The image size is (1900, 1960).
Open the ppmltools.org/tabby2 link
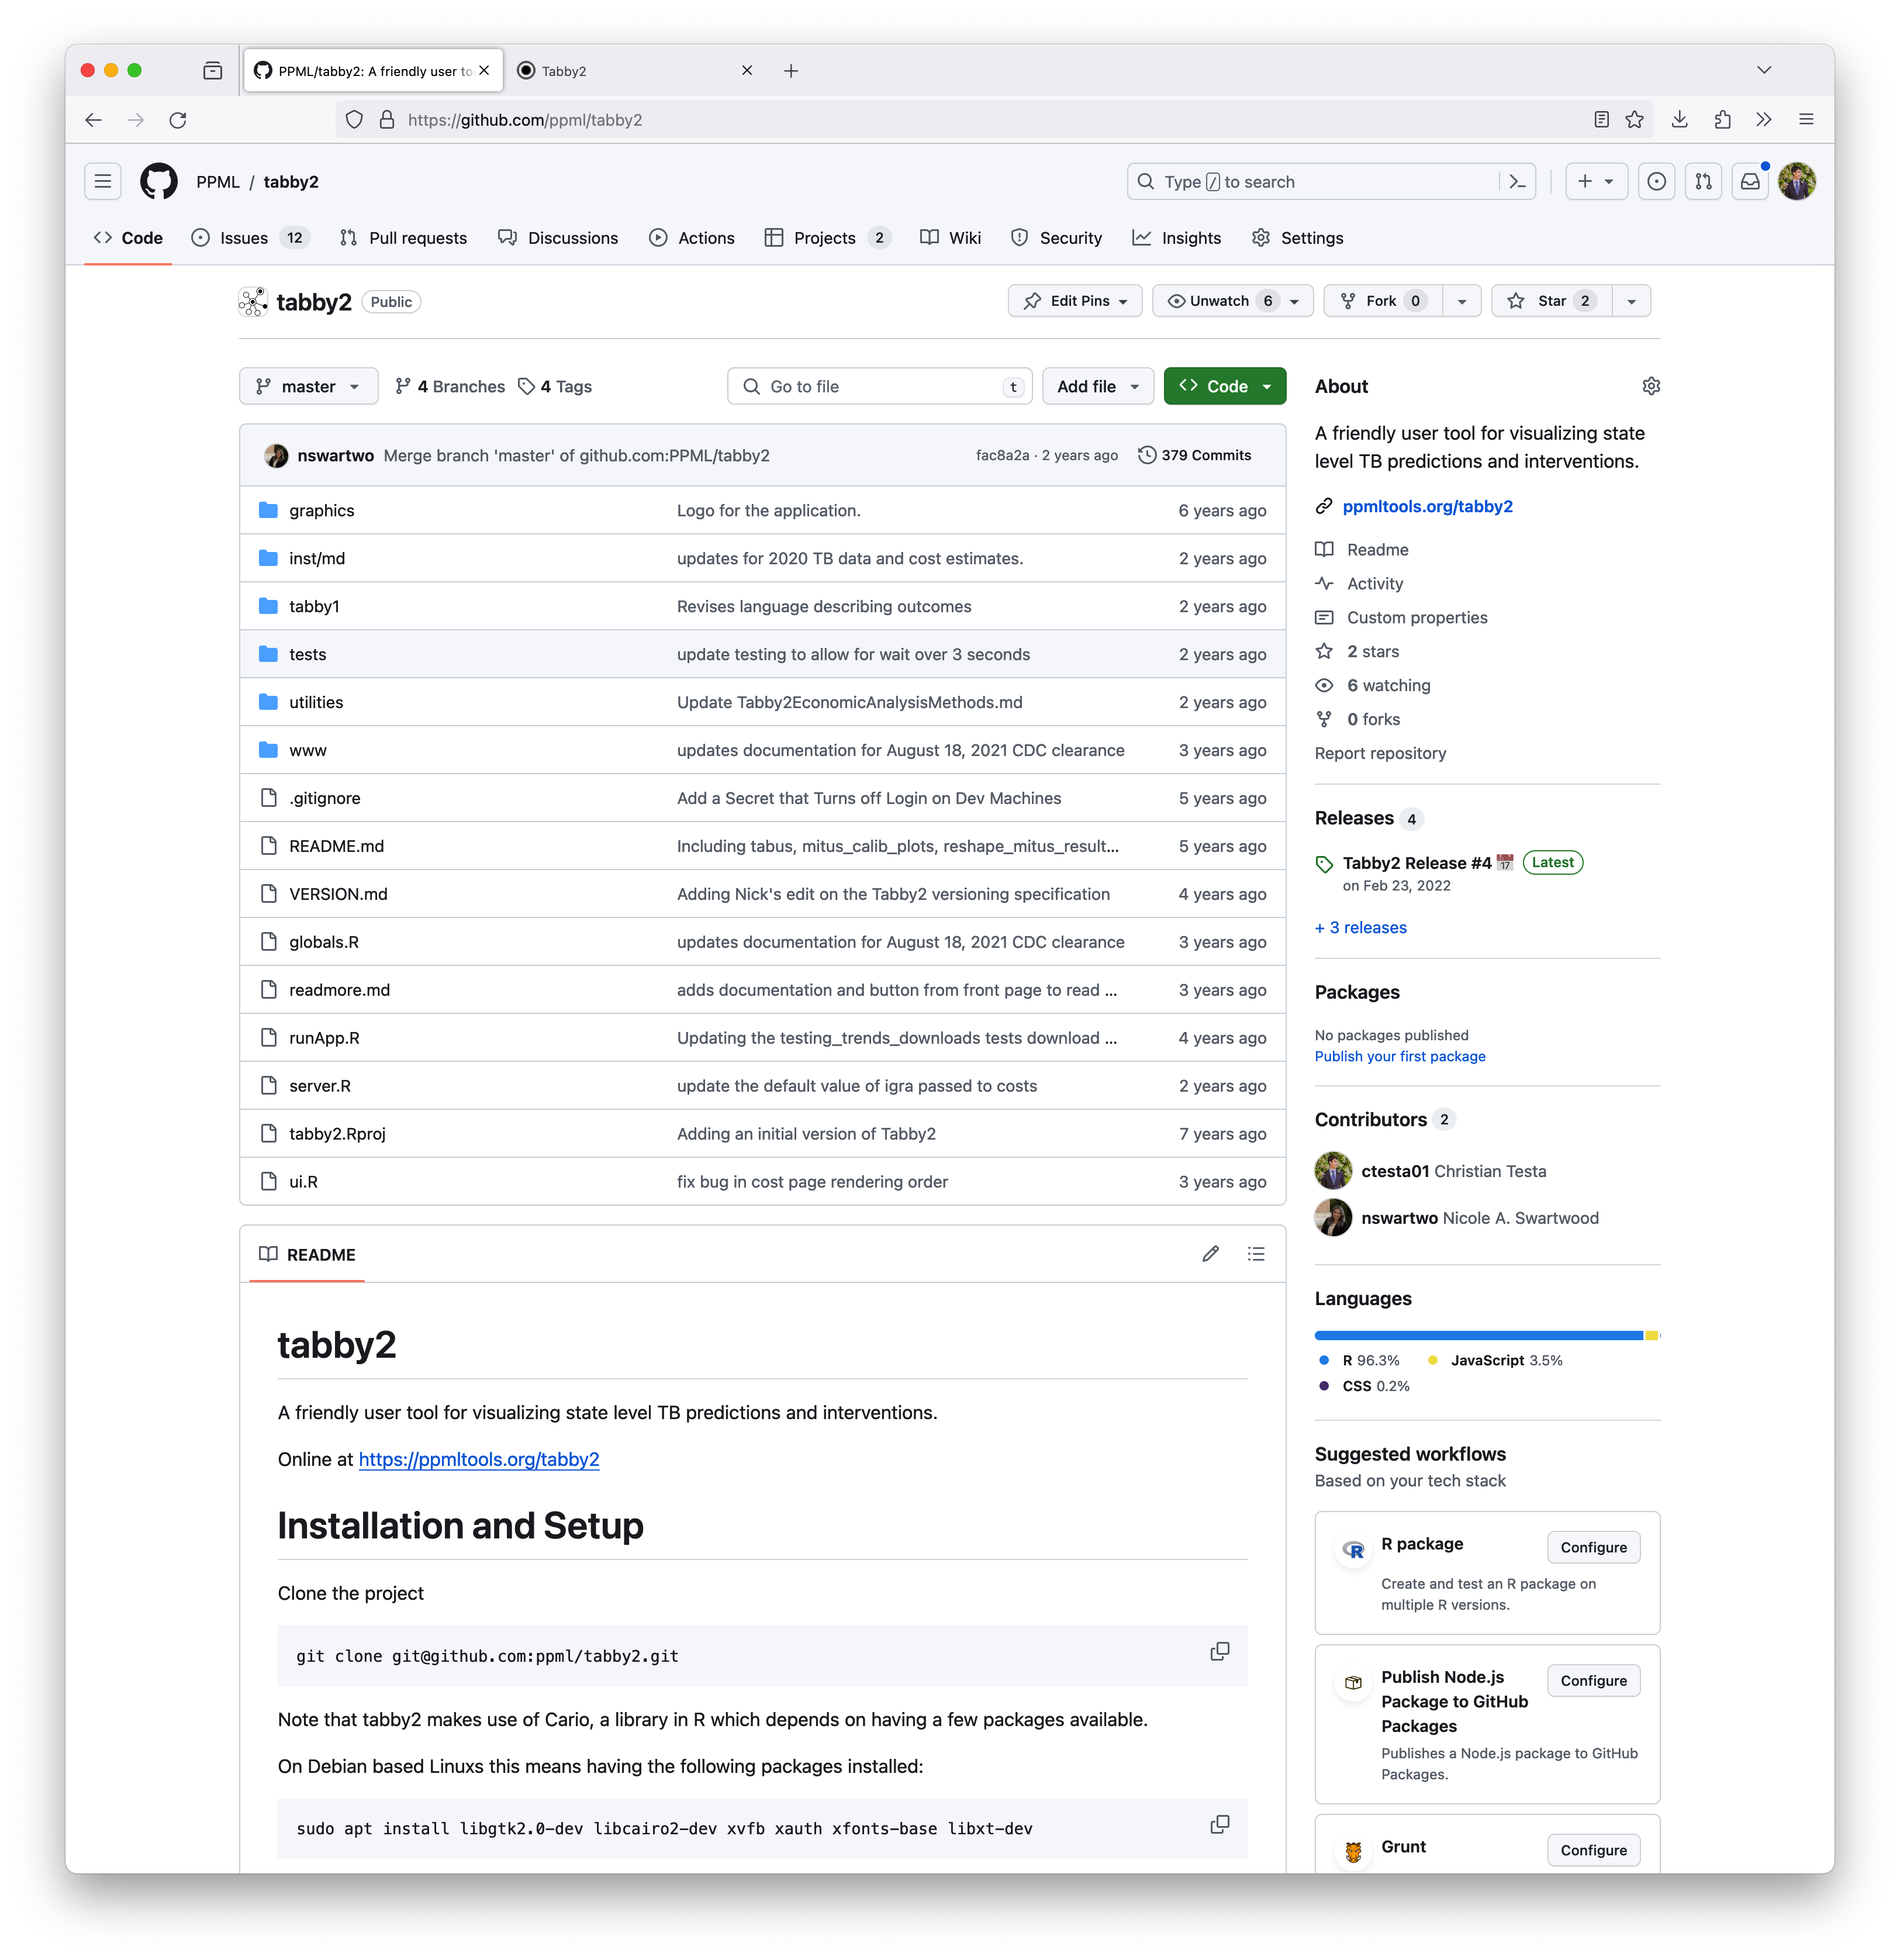(1427, 506)
